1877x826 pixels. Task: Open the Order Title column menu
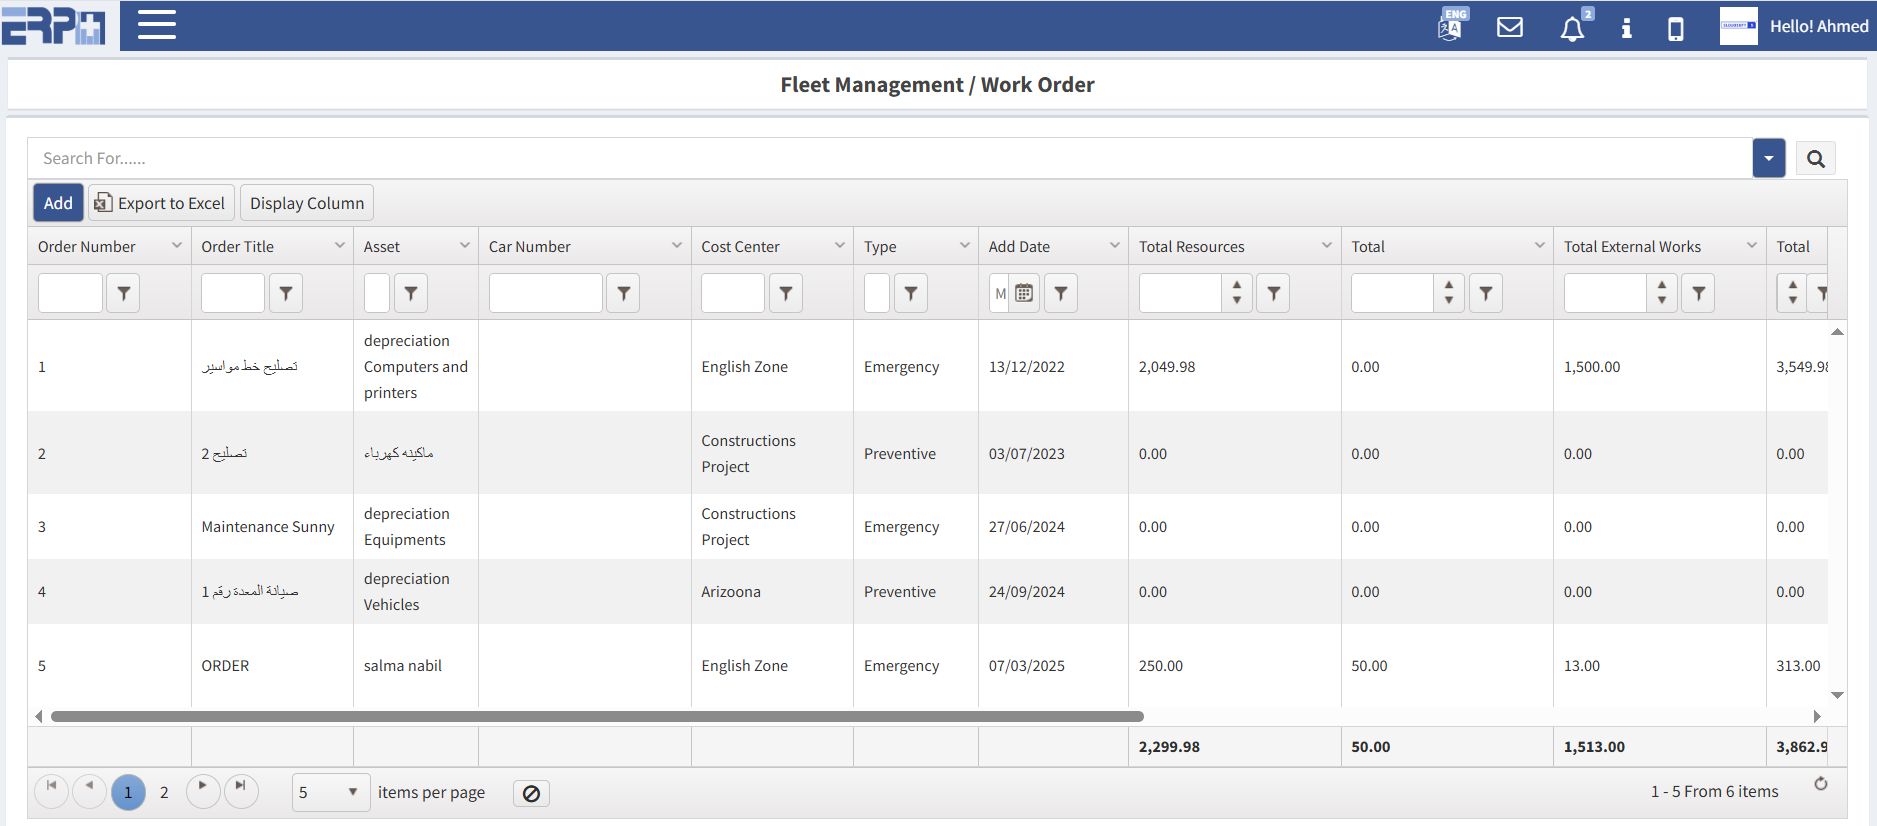coord(339,246)
